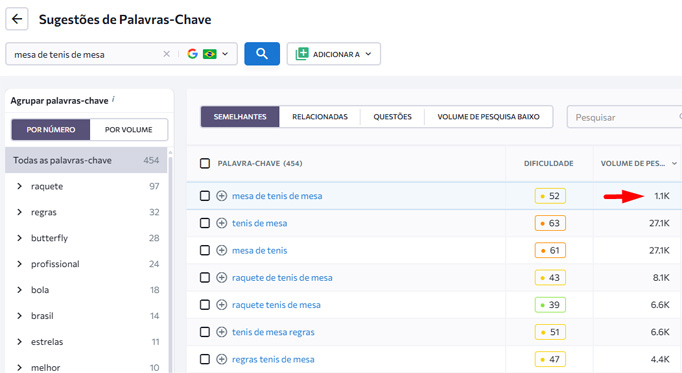Image resolution: width=682 pixels, height=373 pixels.
Task: Click difficulty badge 63
Action: coord(550,223)
